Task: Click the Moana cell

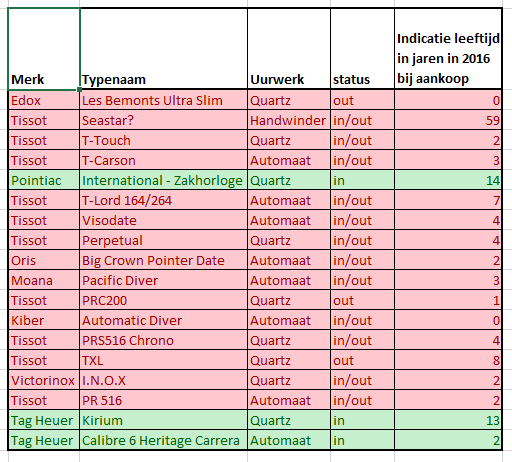Action: pyautogui.click(x=44, y=280)
